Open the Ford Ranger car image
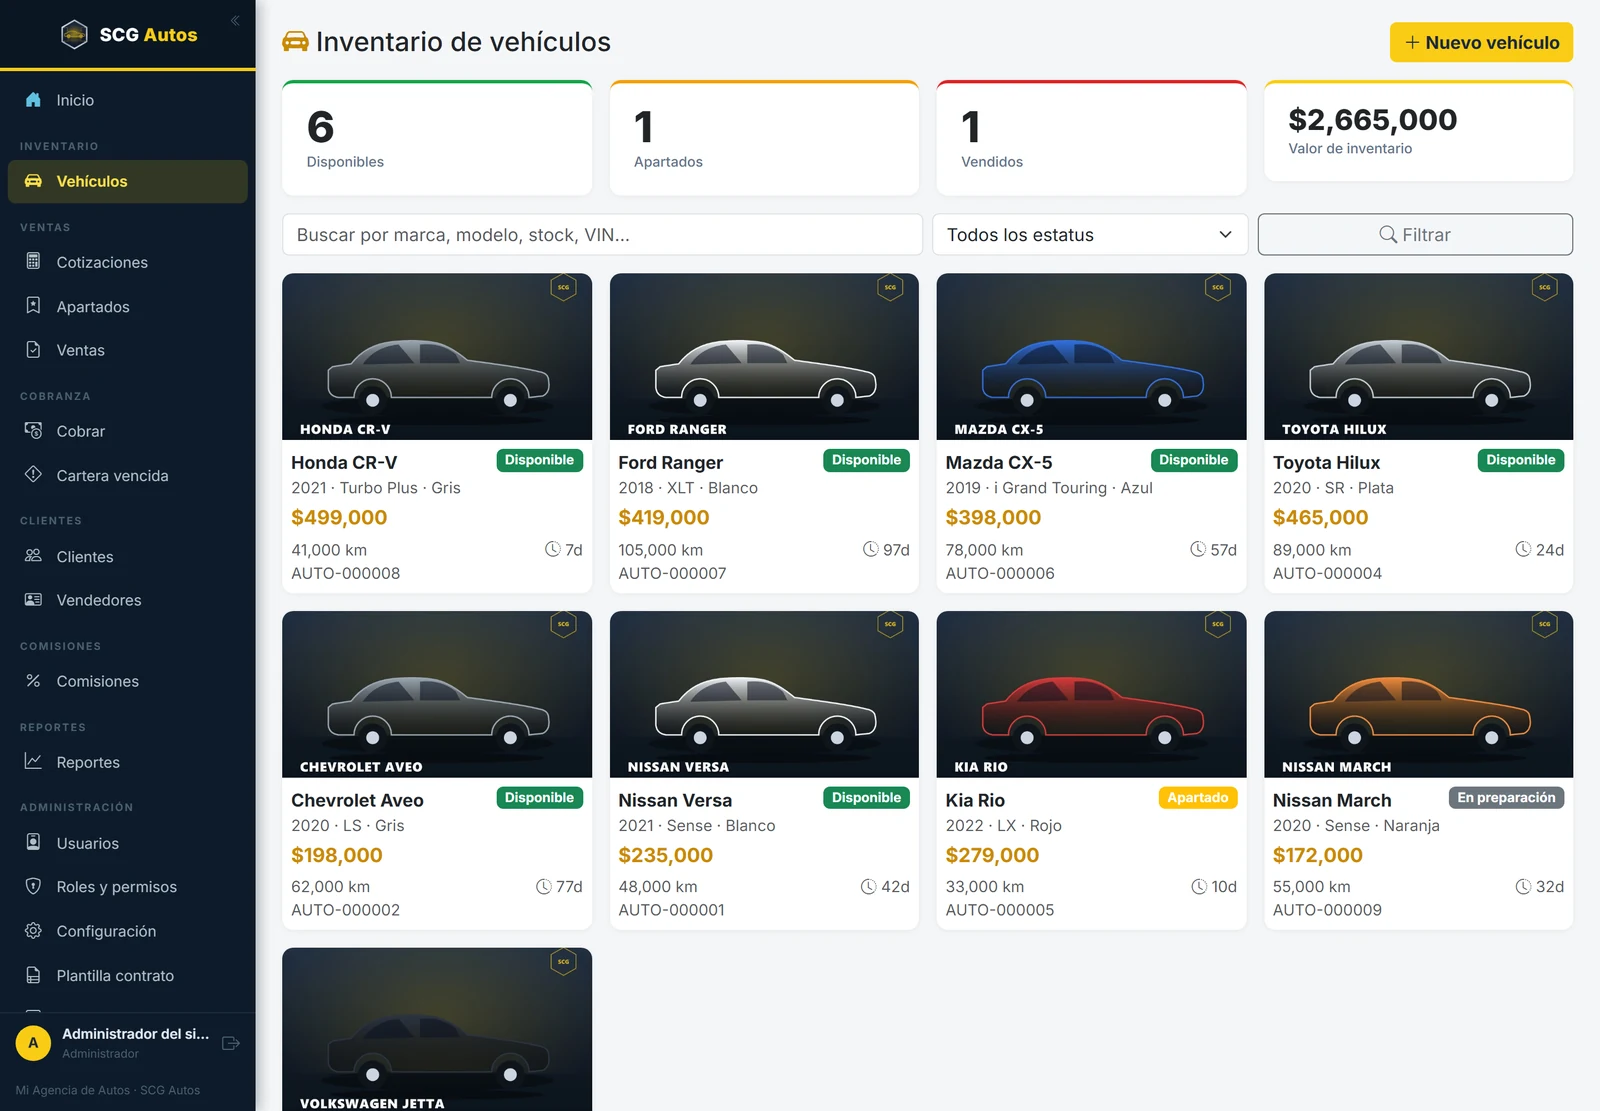This screenshot has height=1111, width=1600. 764,357
